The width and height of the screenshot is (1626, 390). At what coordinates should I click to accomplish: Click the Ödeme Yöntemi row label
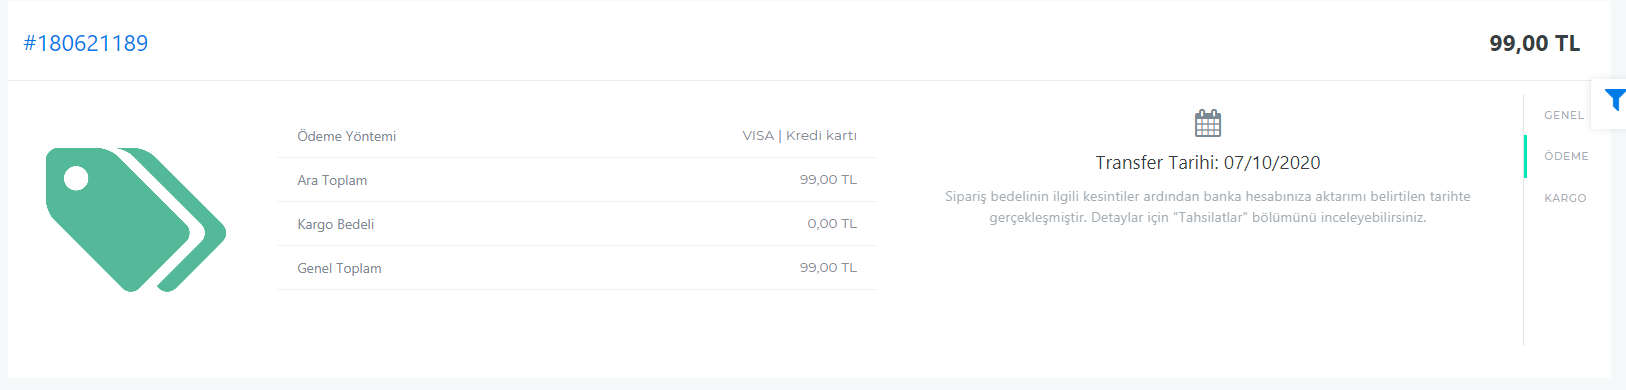click(347, 136)
